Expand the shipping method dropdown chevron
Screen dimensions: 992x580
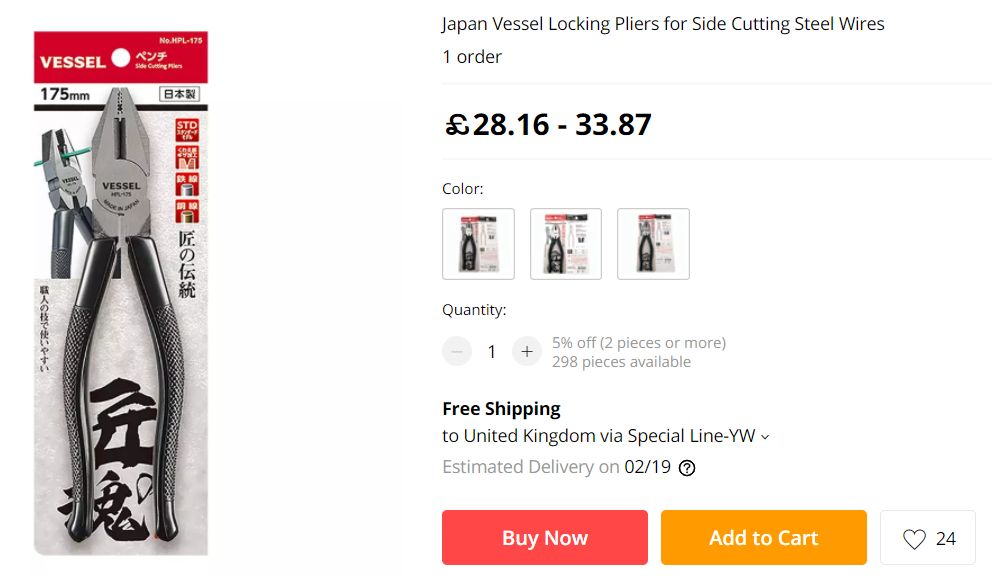pos(765,437)
